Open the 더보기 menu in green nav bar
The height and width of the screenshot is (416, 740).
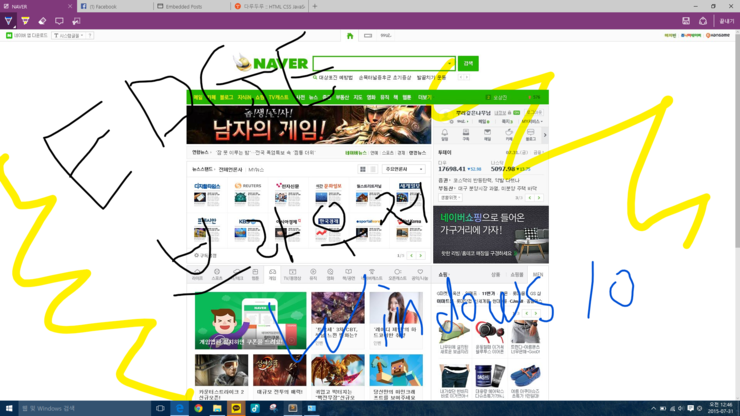click(x=425, y=97)
